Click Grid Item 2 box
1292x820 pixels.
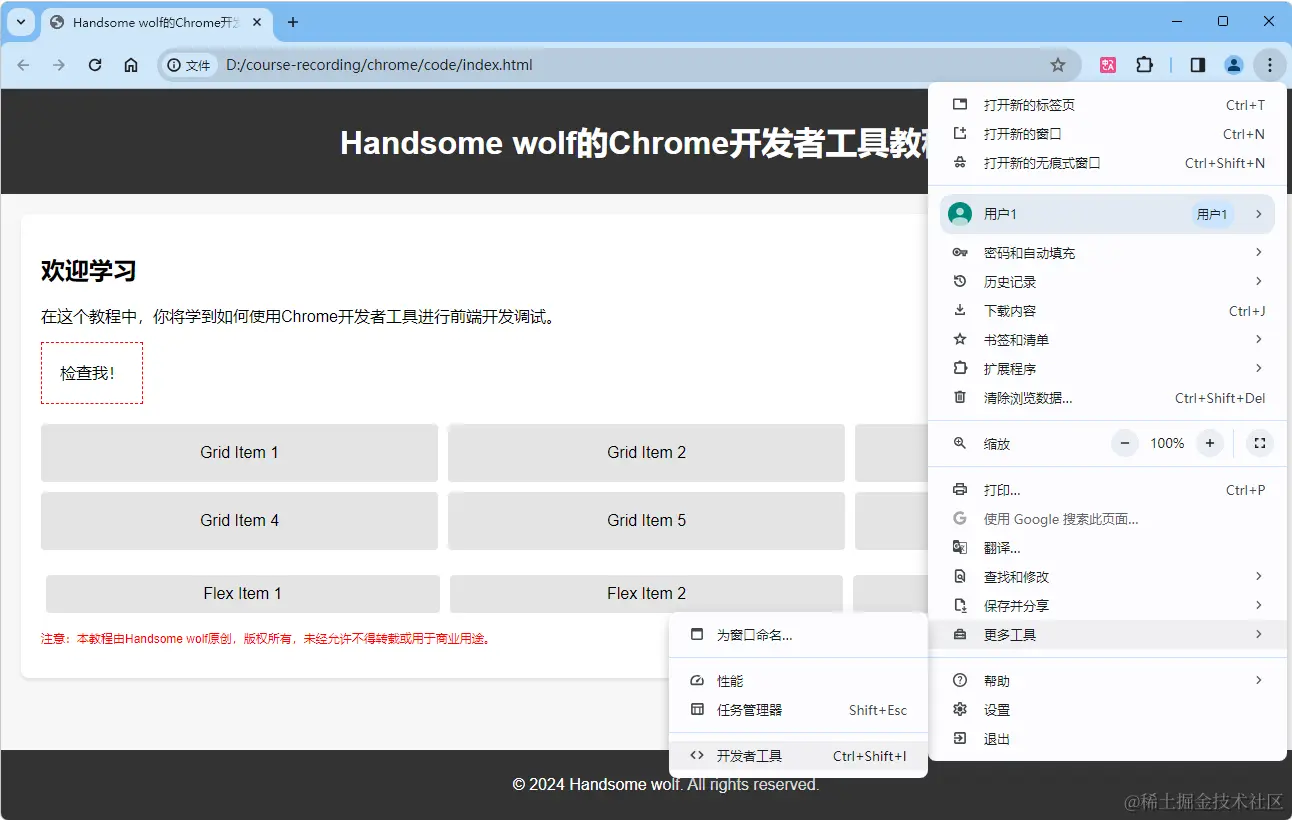(646, 453)
